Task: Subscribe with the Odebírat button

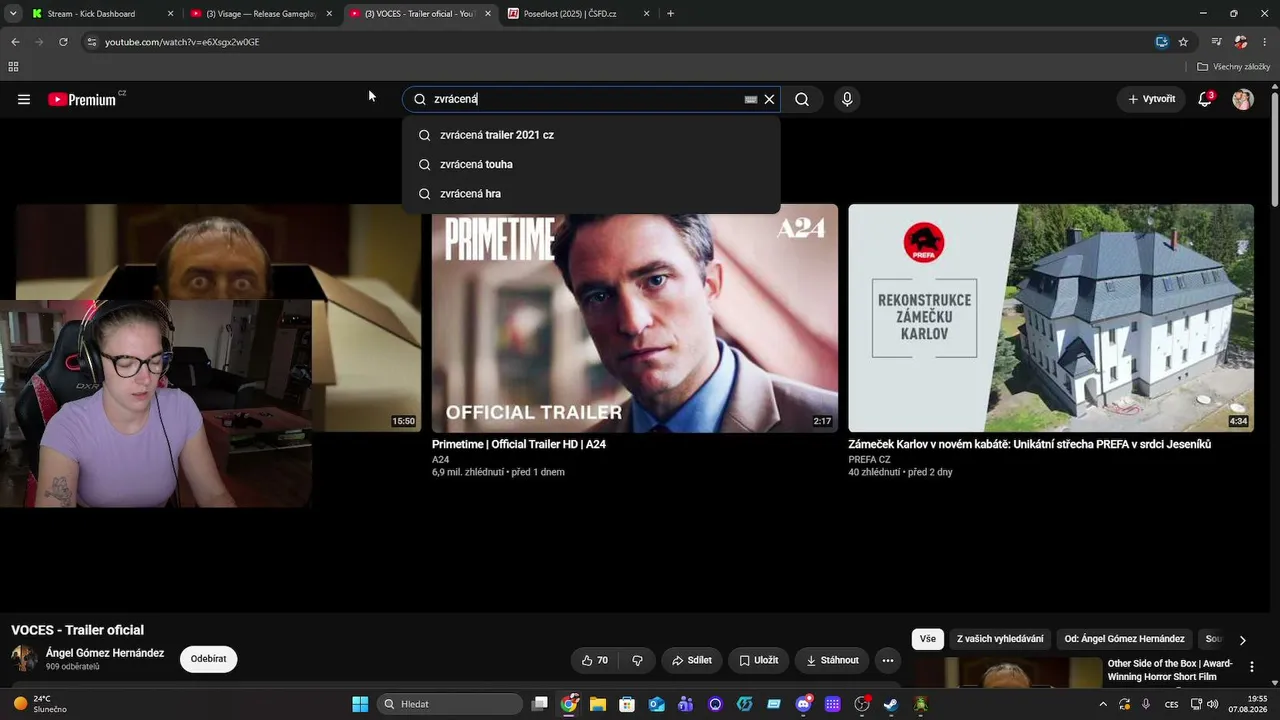Action: 208,659
